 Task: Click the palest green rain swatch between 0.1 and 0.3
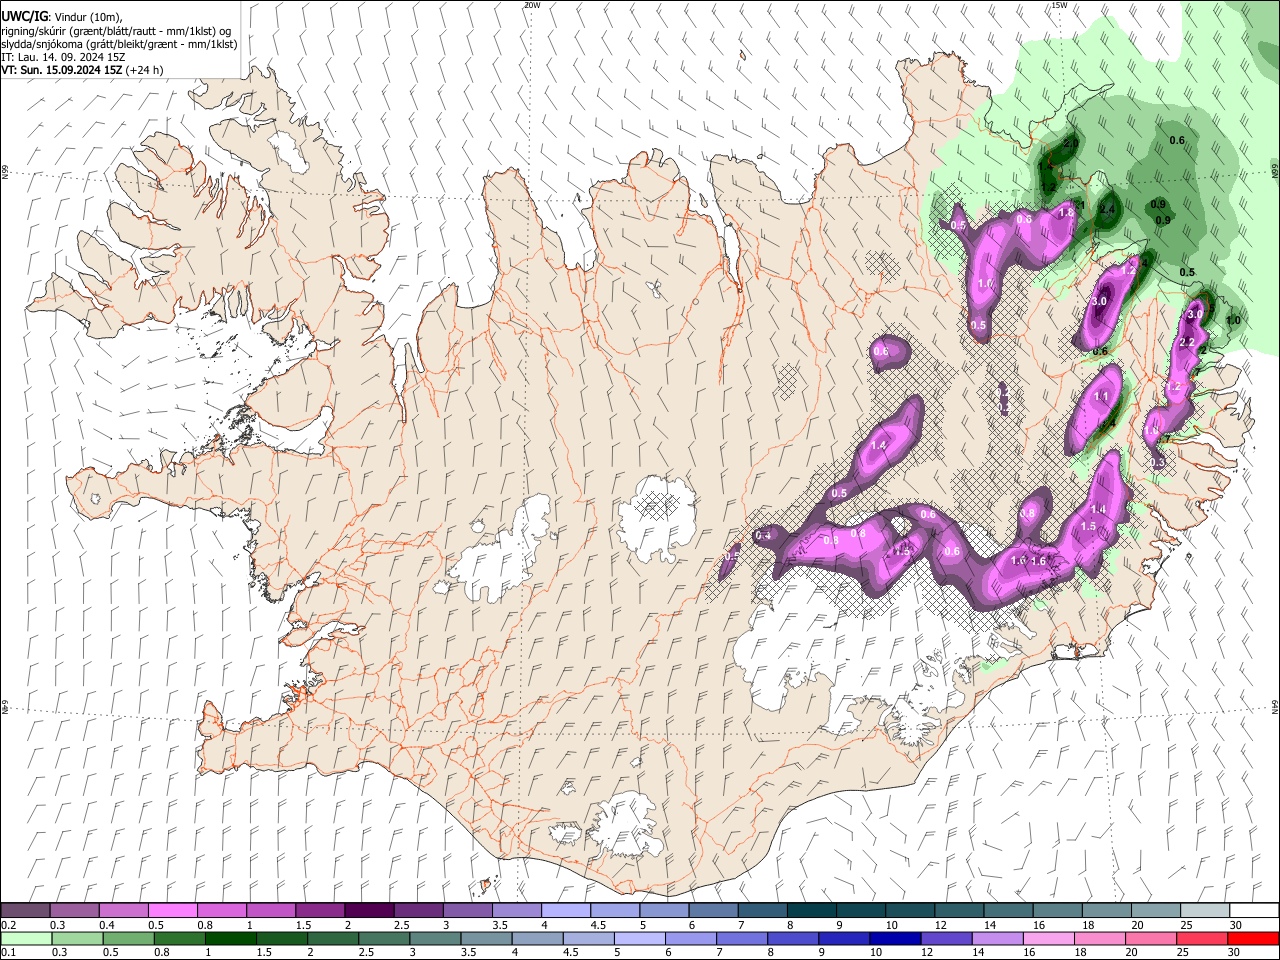[x=26, y=938]
